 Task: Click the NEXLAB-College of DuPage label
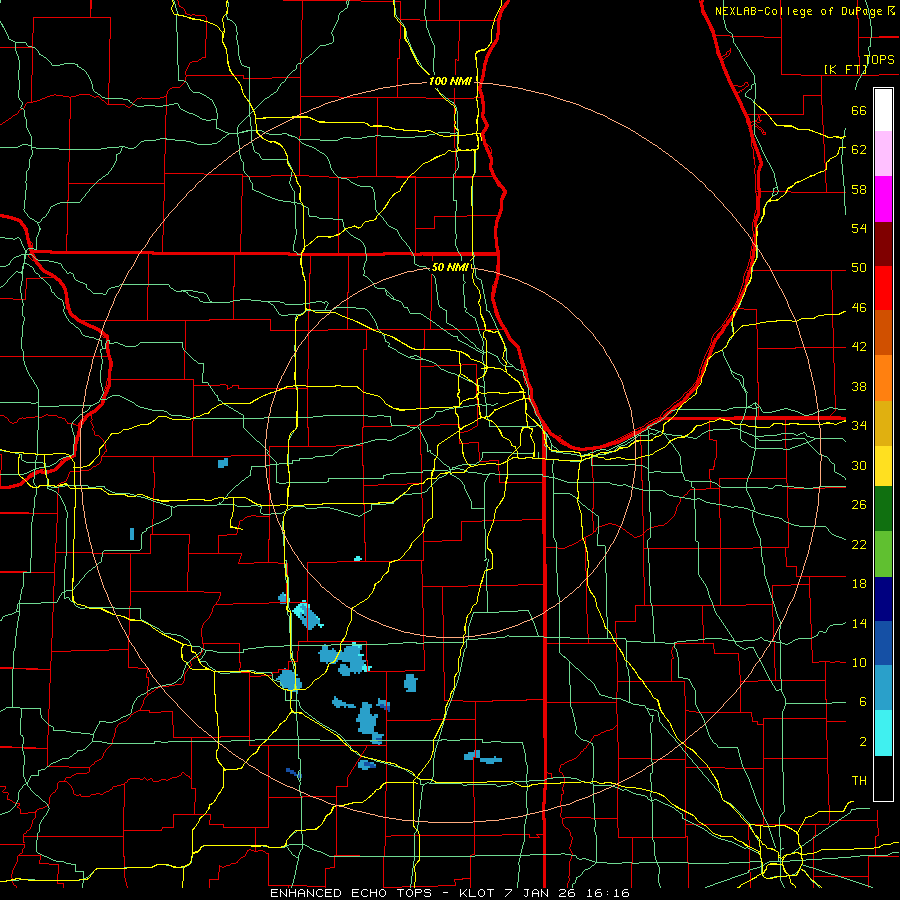(797, 11)
